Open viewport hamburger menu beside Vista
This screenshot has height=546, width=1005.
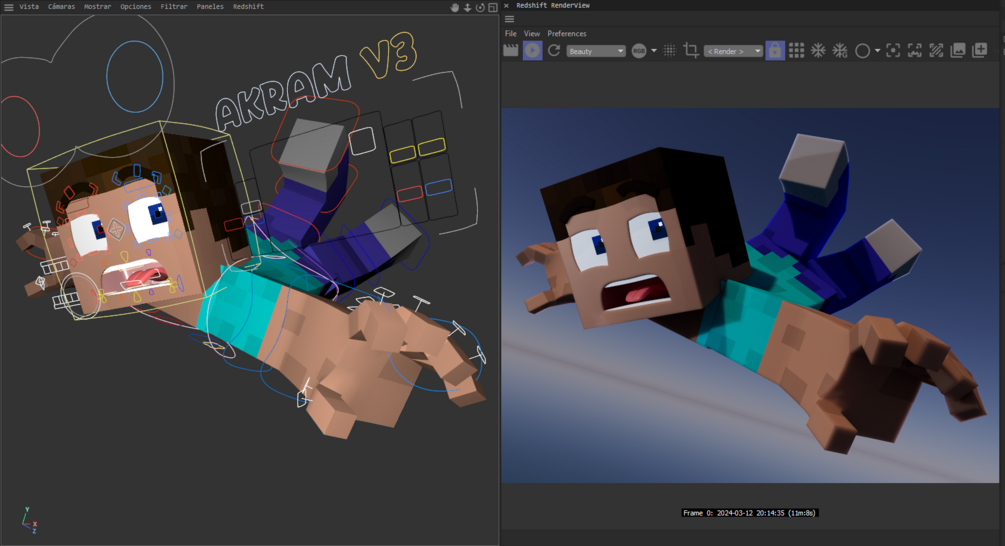coord(8,7)
